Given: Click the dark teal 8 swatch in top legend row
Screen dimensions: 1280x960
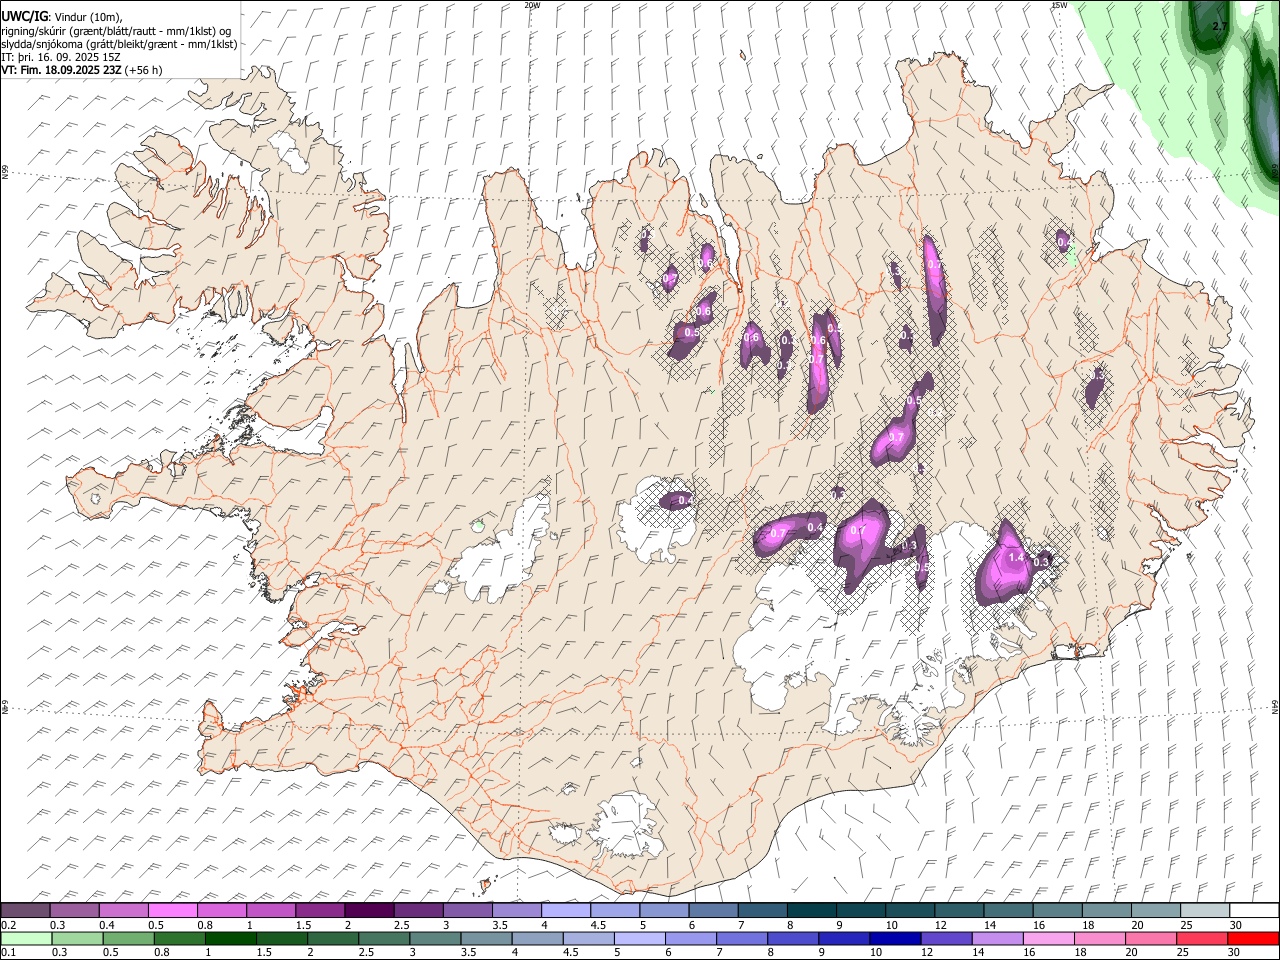Looking at the screenshot, I should point(811,910).
